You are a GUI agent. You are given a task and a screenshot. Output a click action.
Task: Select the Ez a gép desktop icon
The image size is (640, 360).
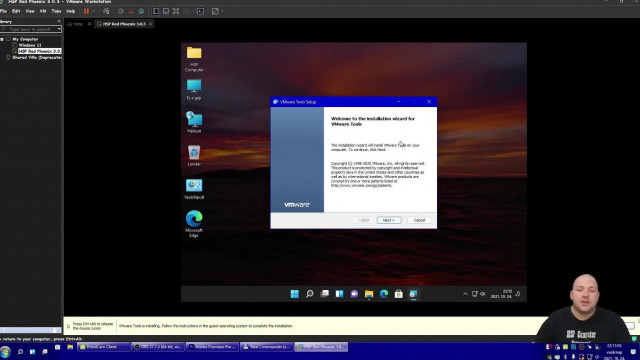pyautogui.click(x=194, y=90)
